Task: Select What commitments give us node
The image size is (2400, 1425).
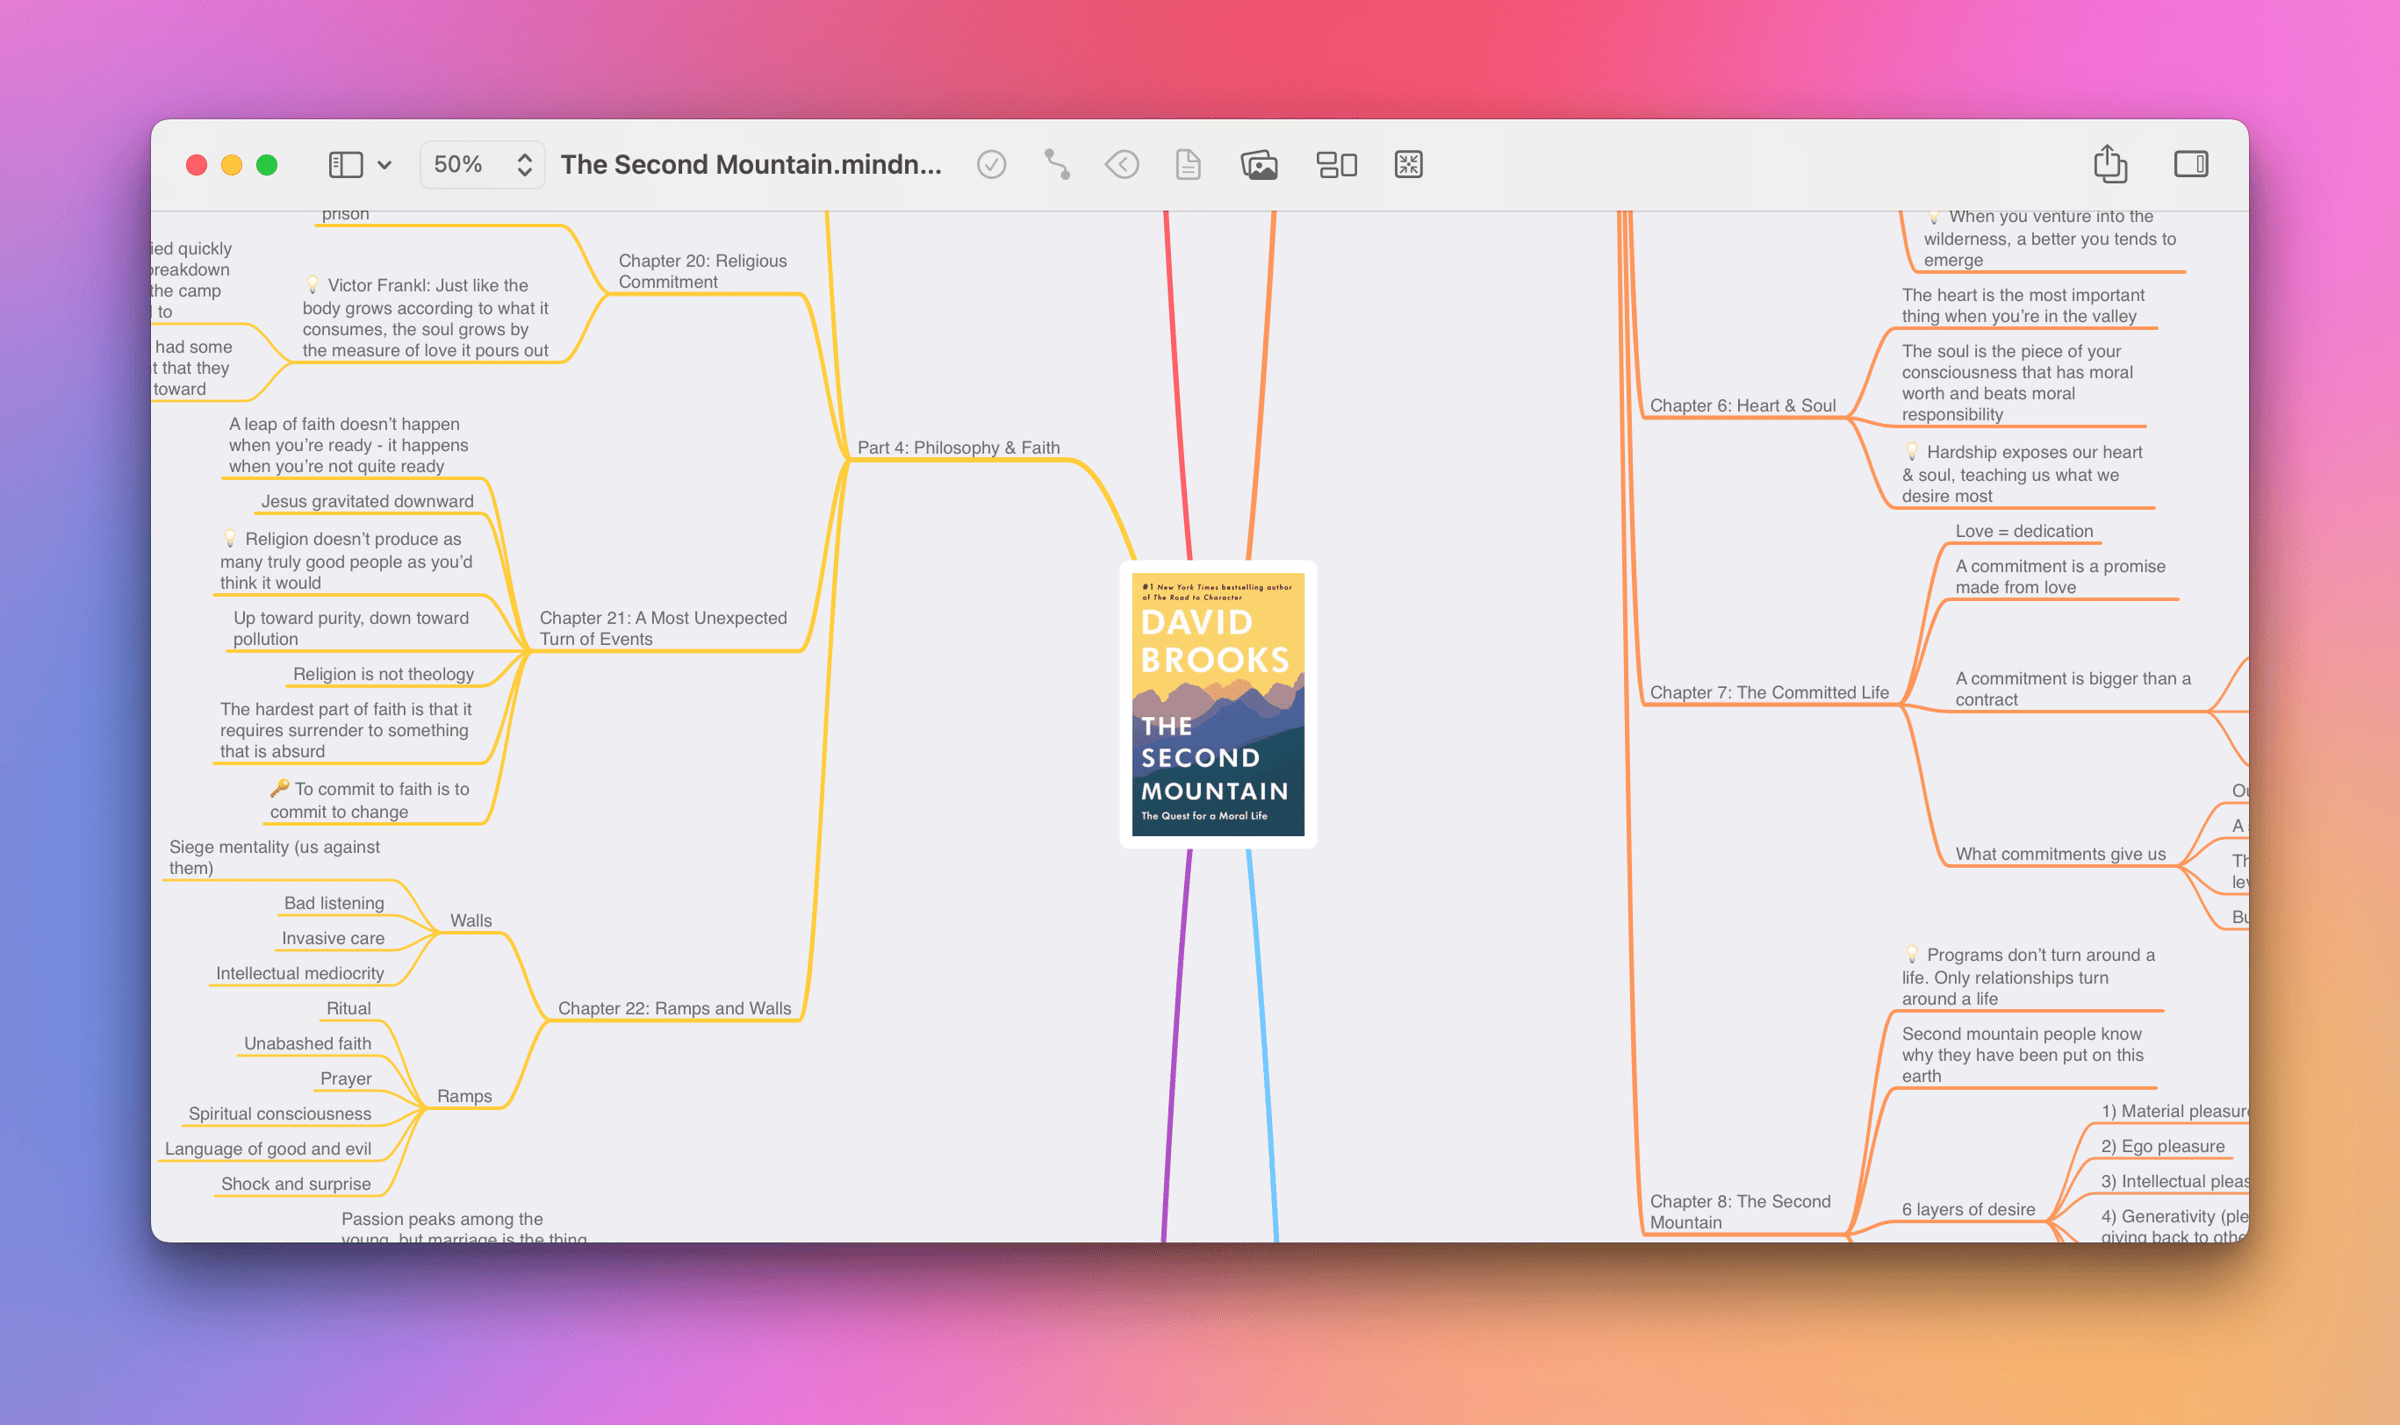Action: coord(2060,853)
